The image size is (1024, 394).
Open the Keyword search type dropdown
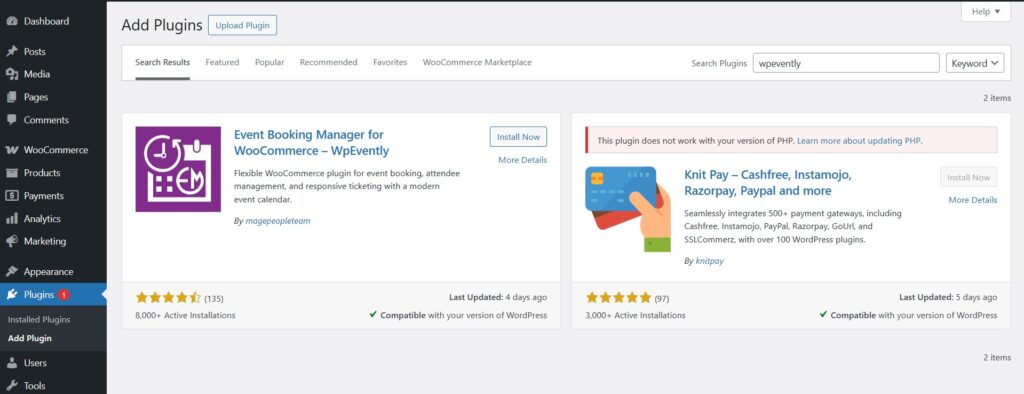click(x=975, y=63)
